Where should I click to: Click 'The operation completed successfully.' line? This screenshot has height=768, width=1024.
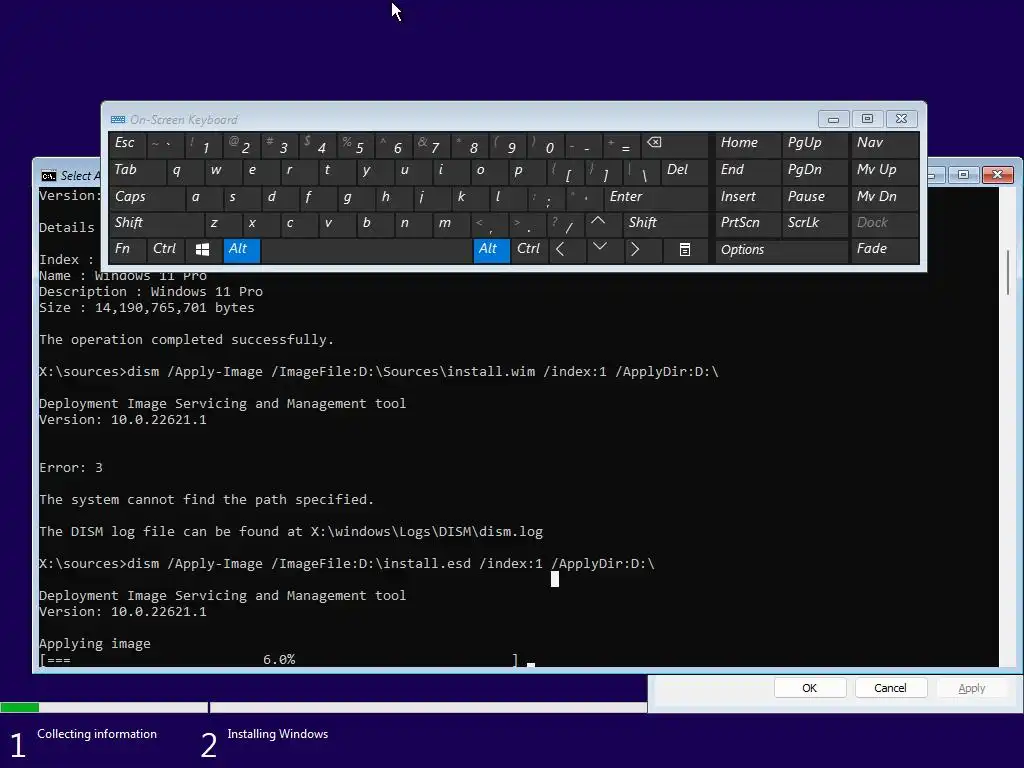186,340
